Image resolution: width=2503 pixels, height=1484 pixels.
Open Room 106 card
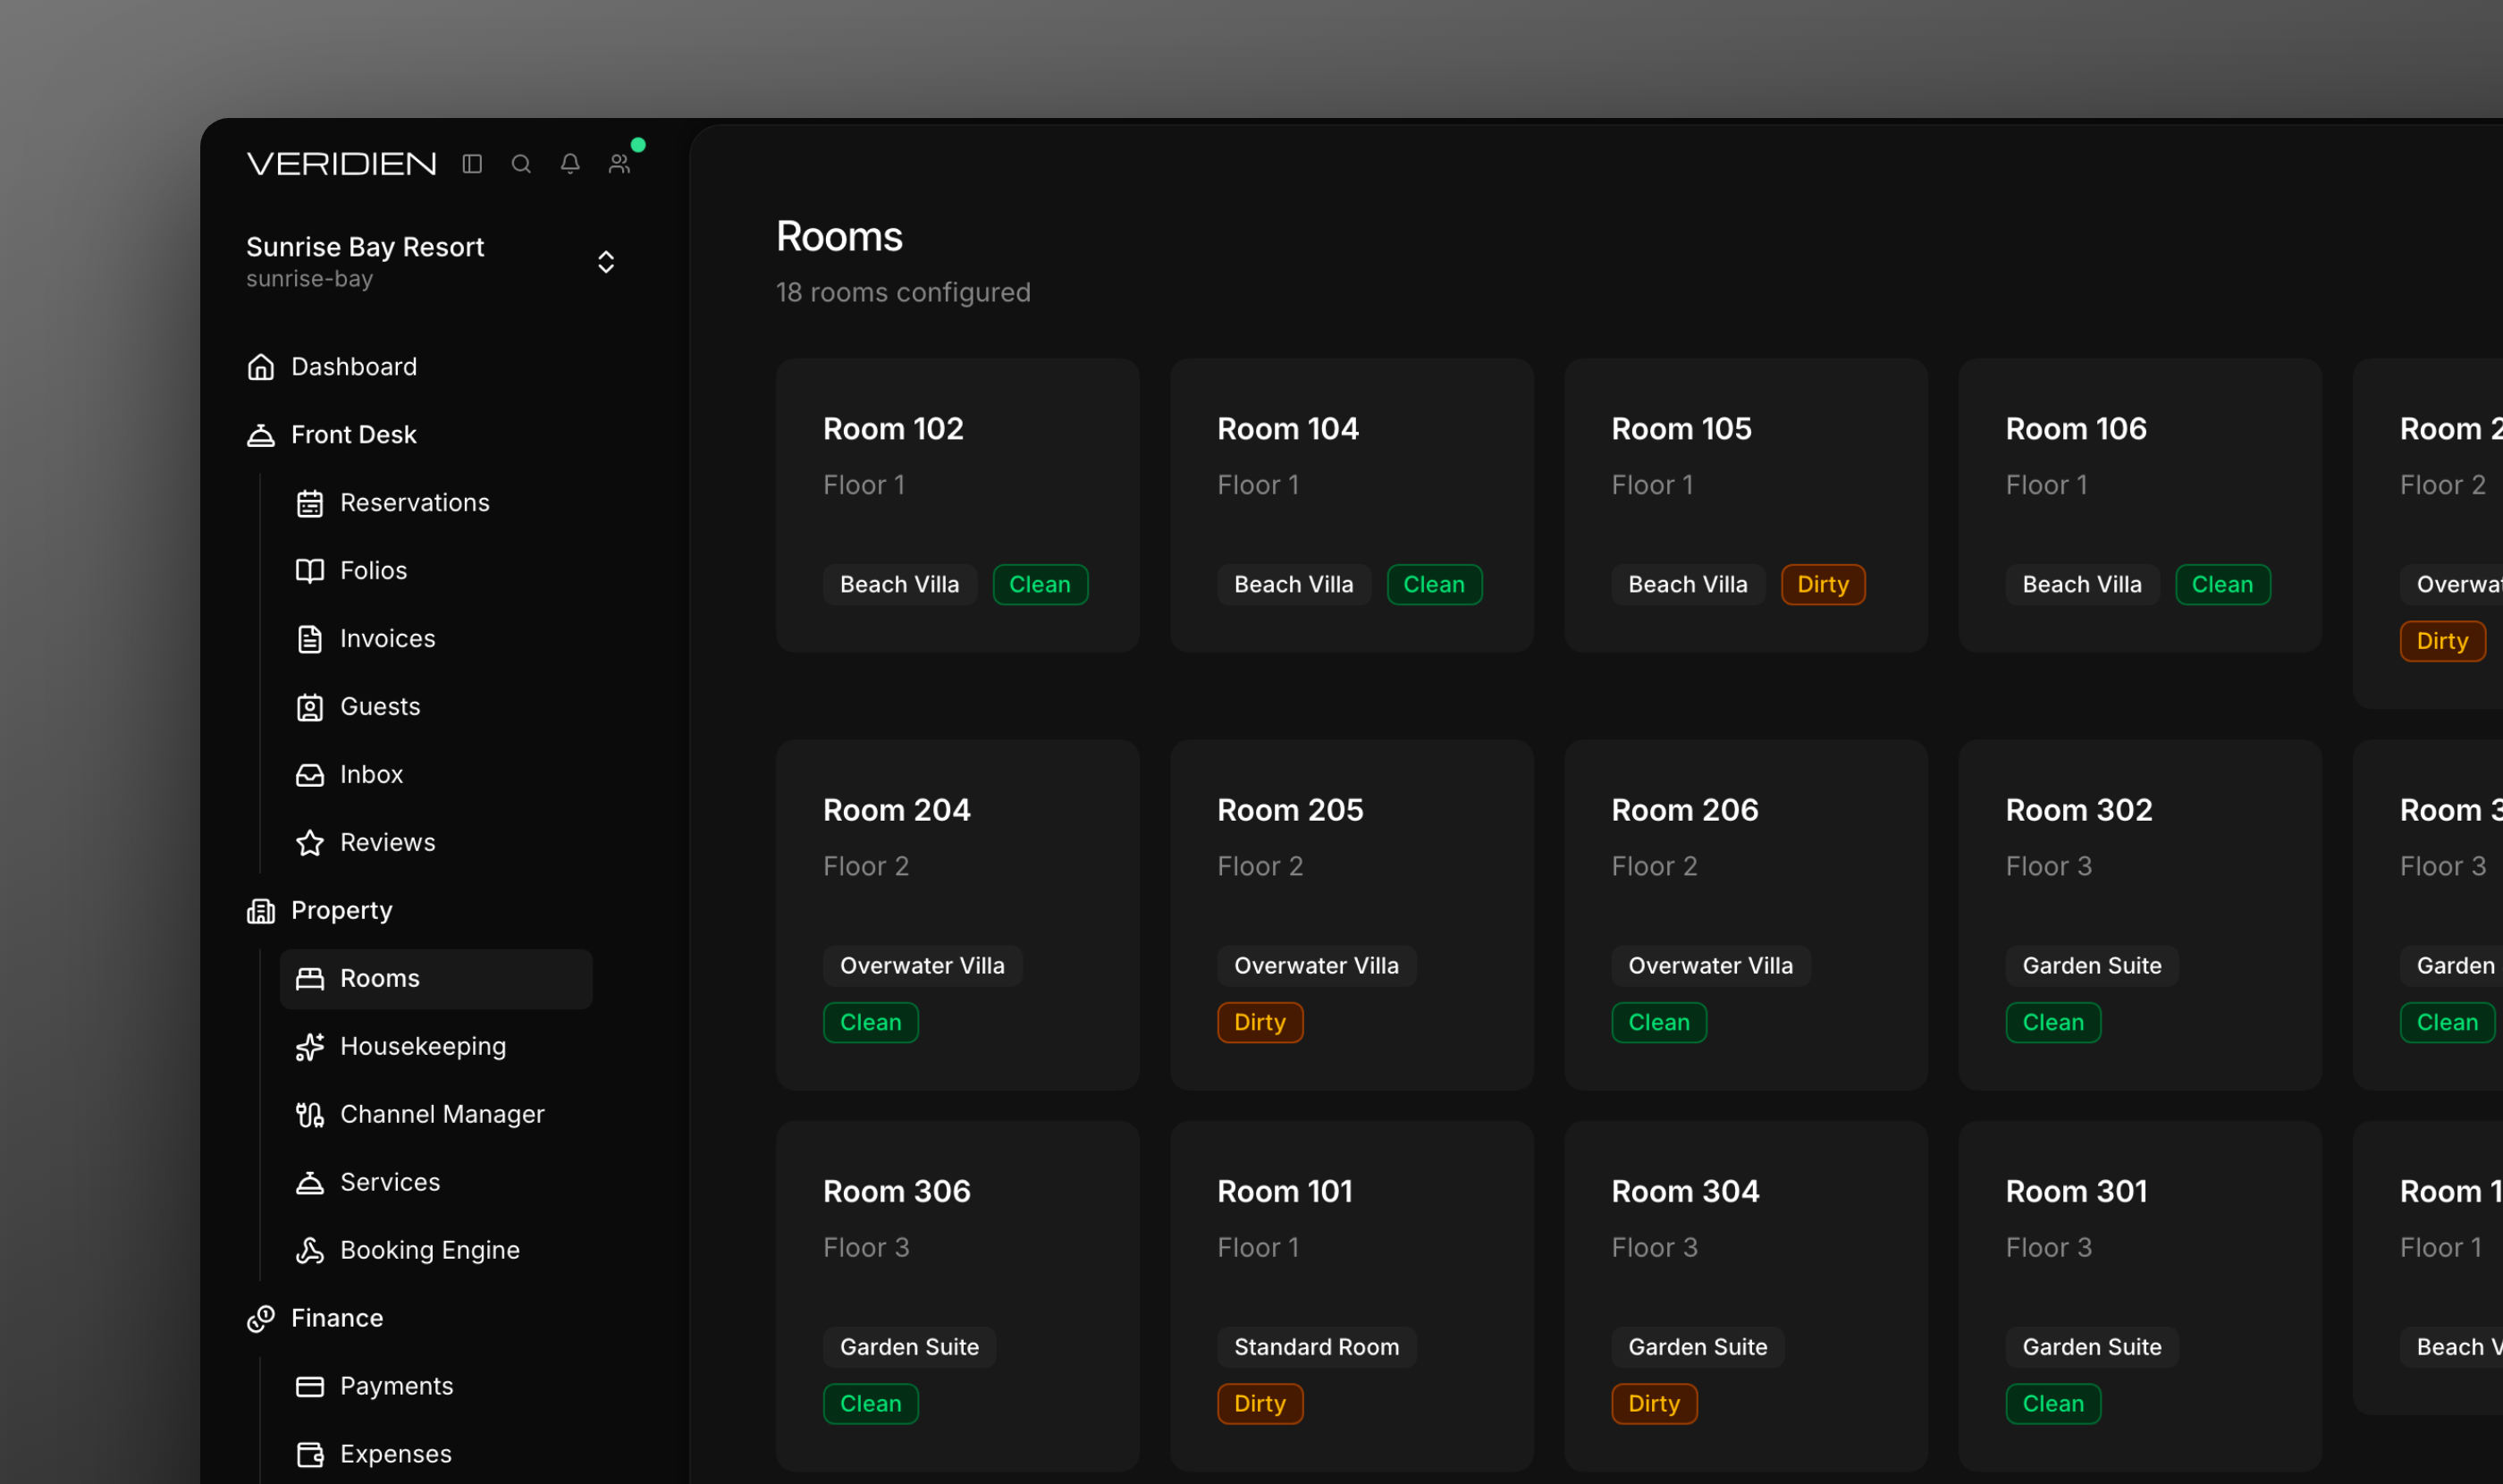(x=2140, y=506)
